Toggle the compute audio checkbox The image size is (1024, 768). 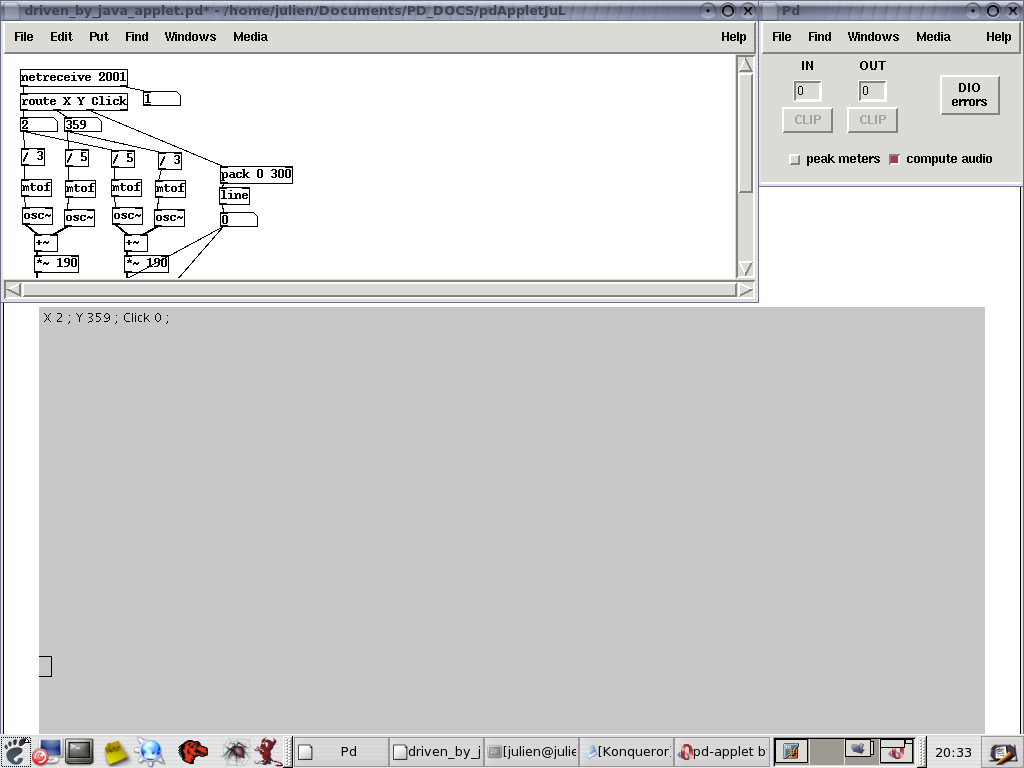coord(895,159)
